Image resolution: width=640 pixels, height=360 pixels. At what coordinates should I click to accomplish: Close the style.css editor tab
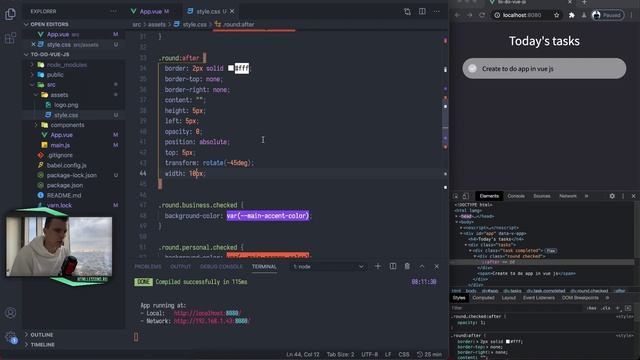(232, 11)
